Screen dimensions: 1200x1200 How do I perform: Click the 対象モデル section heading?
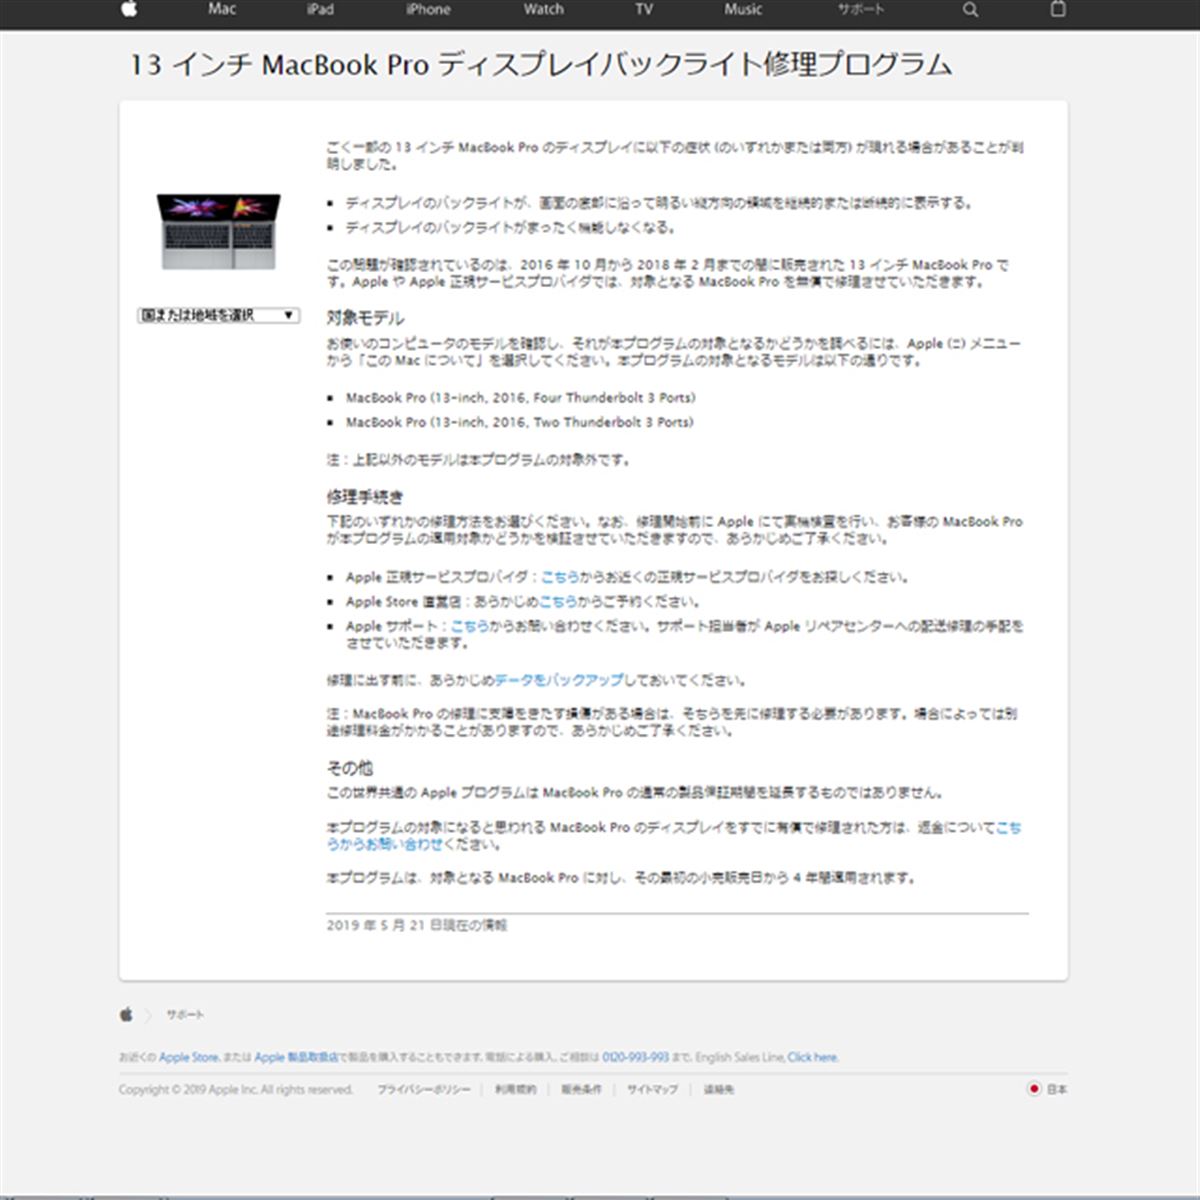(365, 318)
